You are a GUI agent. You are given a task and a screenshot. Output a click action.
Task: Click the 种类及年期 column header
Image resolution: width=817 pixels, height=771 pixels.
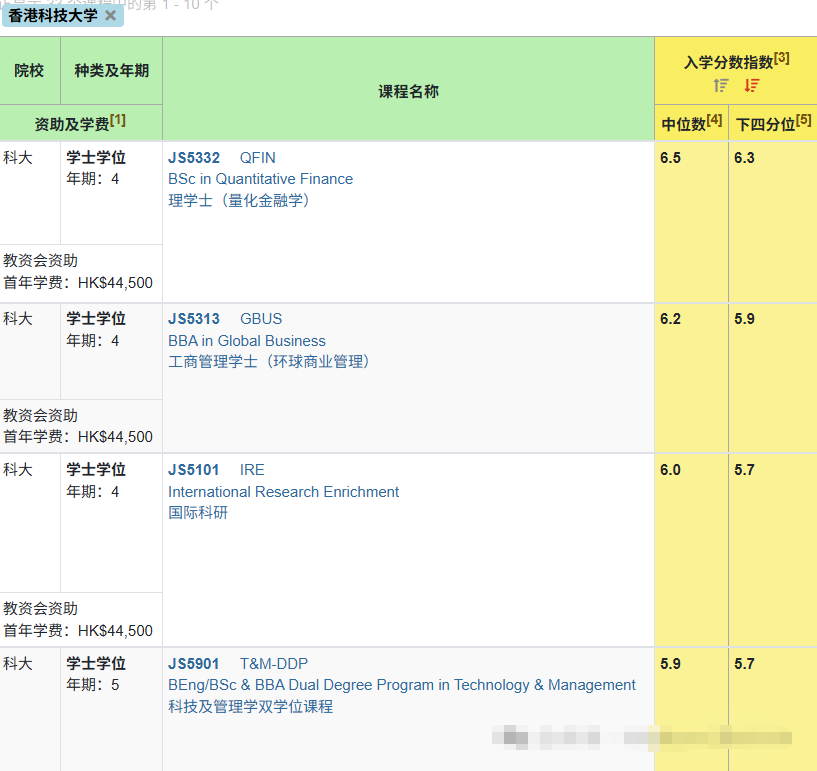click(x=112, y=70)
